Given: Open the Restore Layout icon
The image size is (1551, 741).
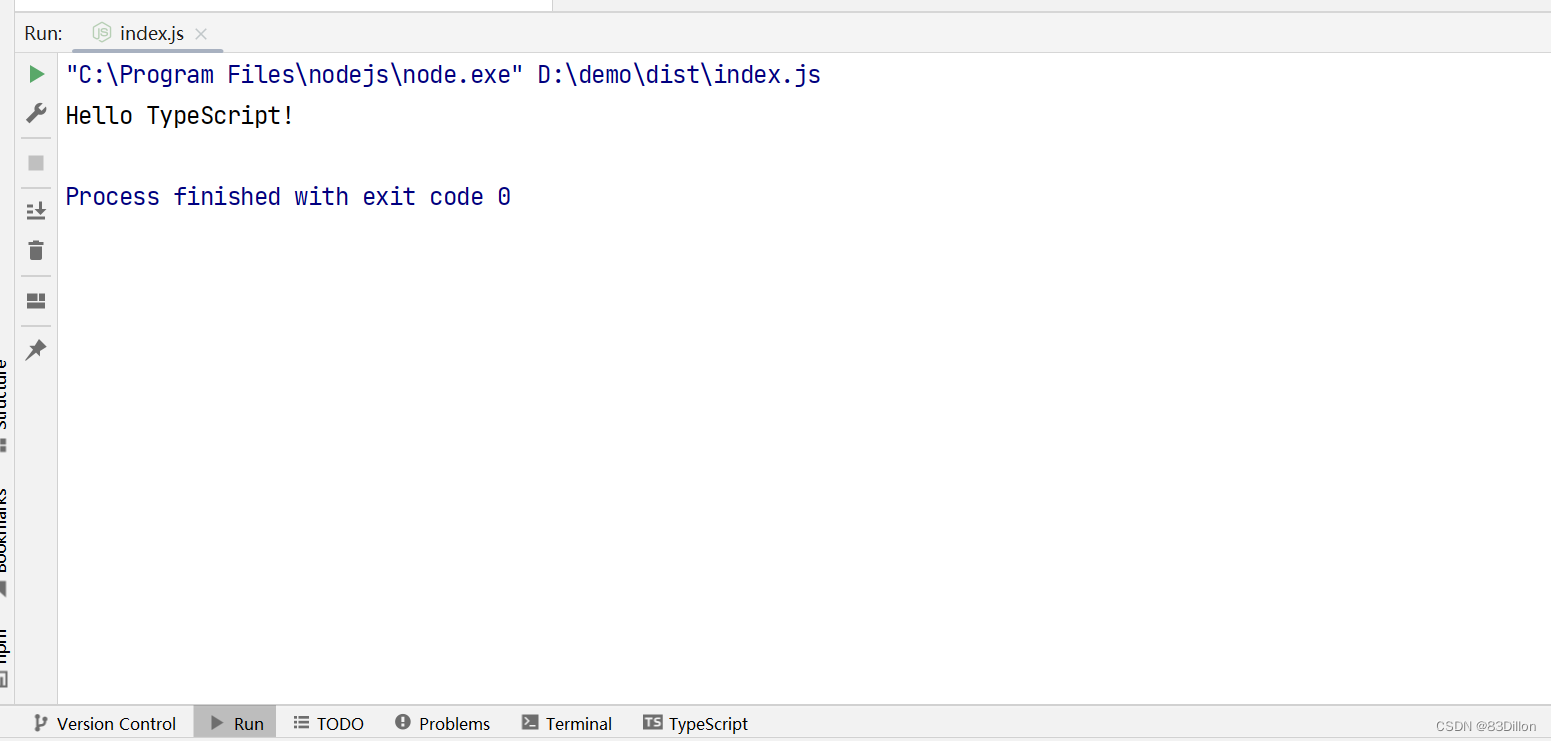Looking at the screenshot, I should pos(36,301).
